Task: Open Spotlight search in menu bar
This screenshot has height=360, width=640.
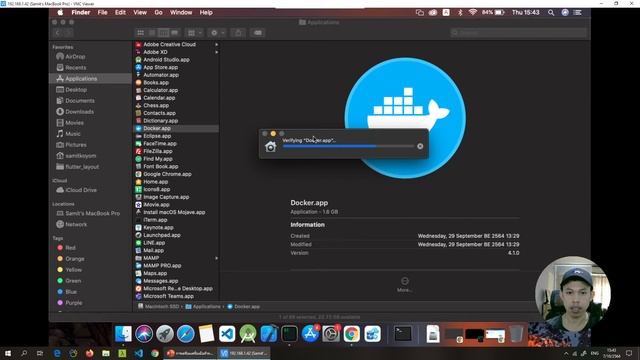Action: [551, 13]
